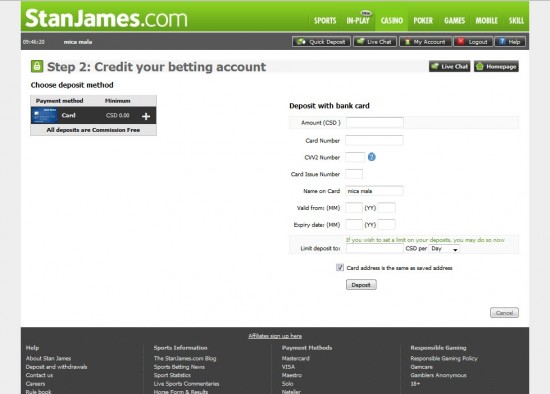Click 'All deposits are Commission Free' text
The width and height of the screenshot is (550, 394).
pos(93,130)
